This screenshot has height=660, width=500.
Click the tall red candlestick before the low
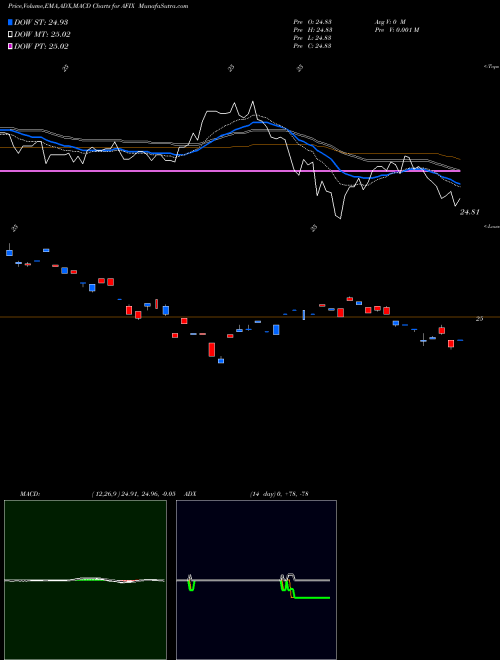tap(212, 349)
